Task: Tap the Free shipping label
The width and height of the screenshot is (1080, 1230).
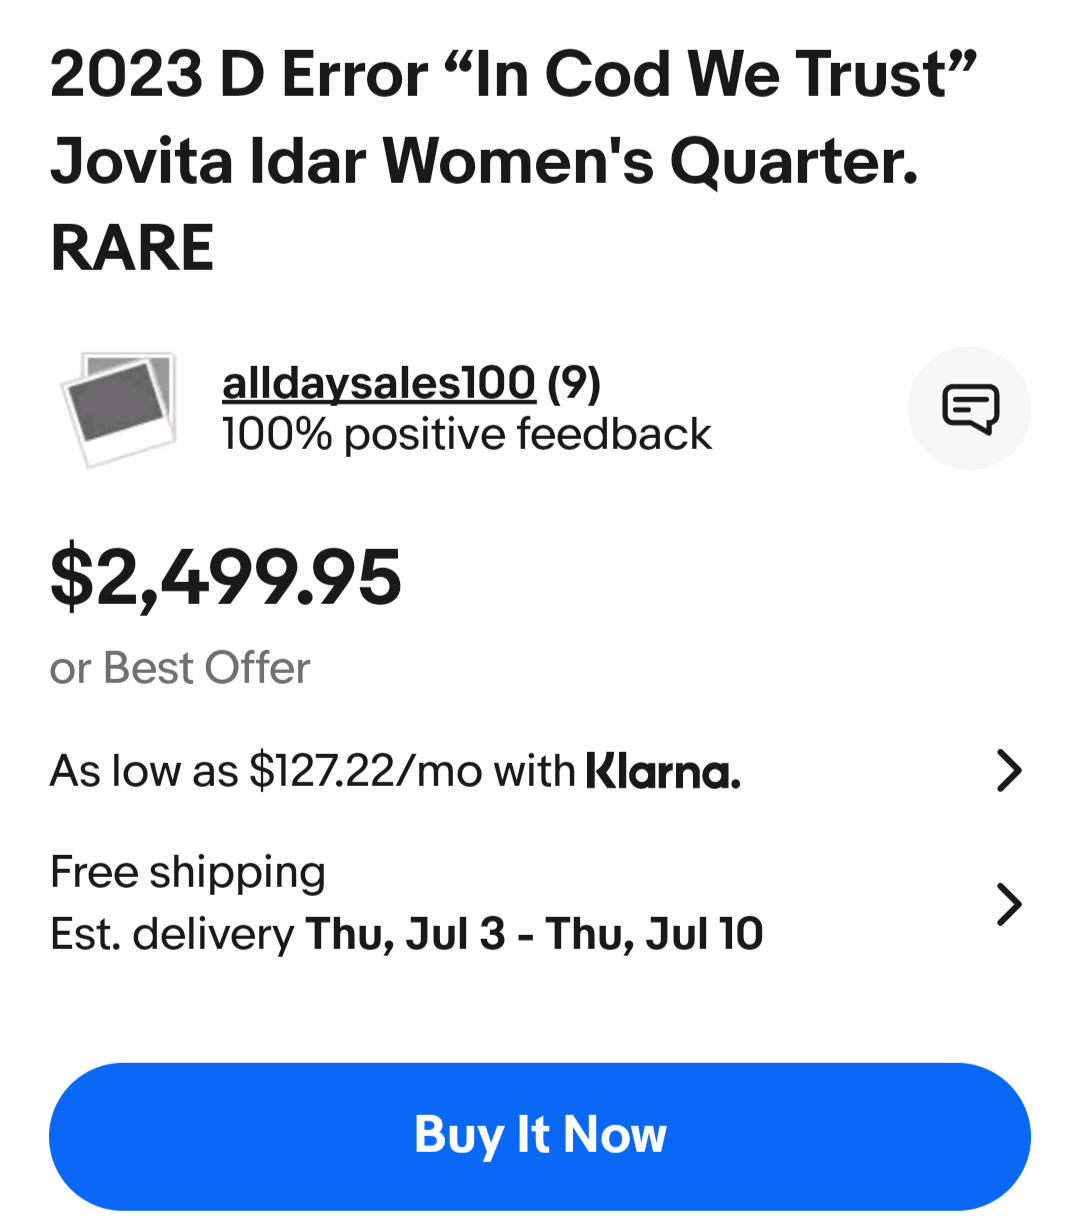Action: 188,872
